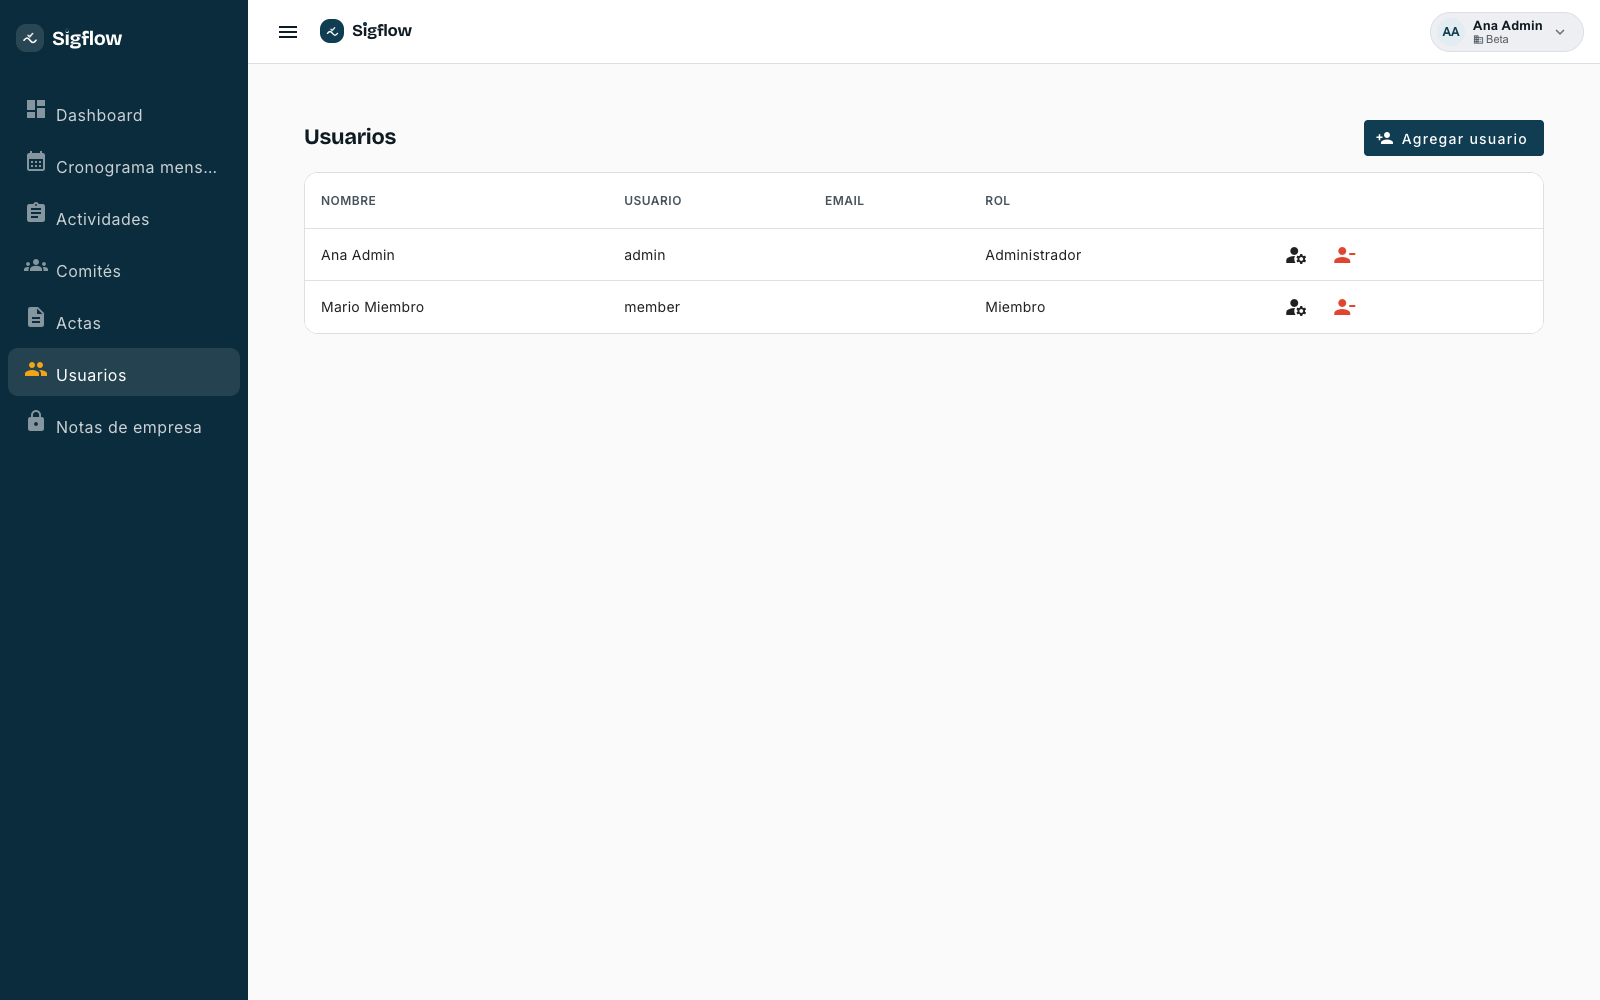Open the account menu chevron

coord(1560,32)
